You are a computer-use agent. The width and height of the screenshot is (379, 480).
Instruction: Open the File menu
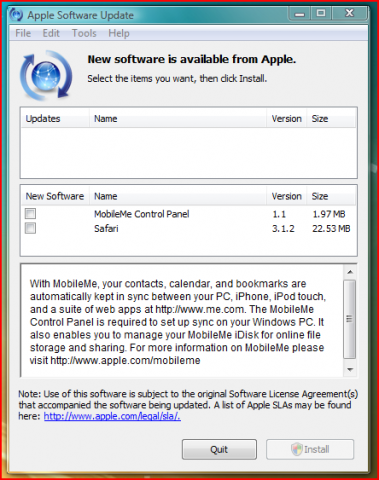click(x=23, y=33)
